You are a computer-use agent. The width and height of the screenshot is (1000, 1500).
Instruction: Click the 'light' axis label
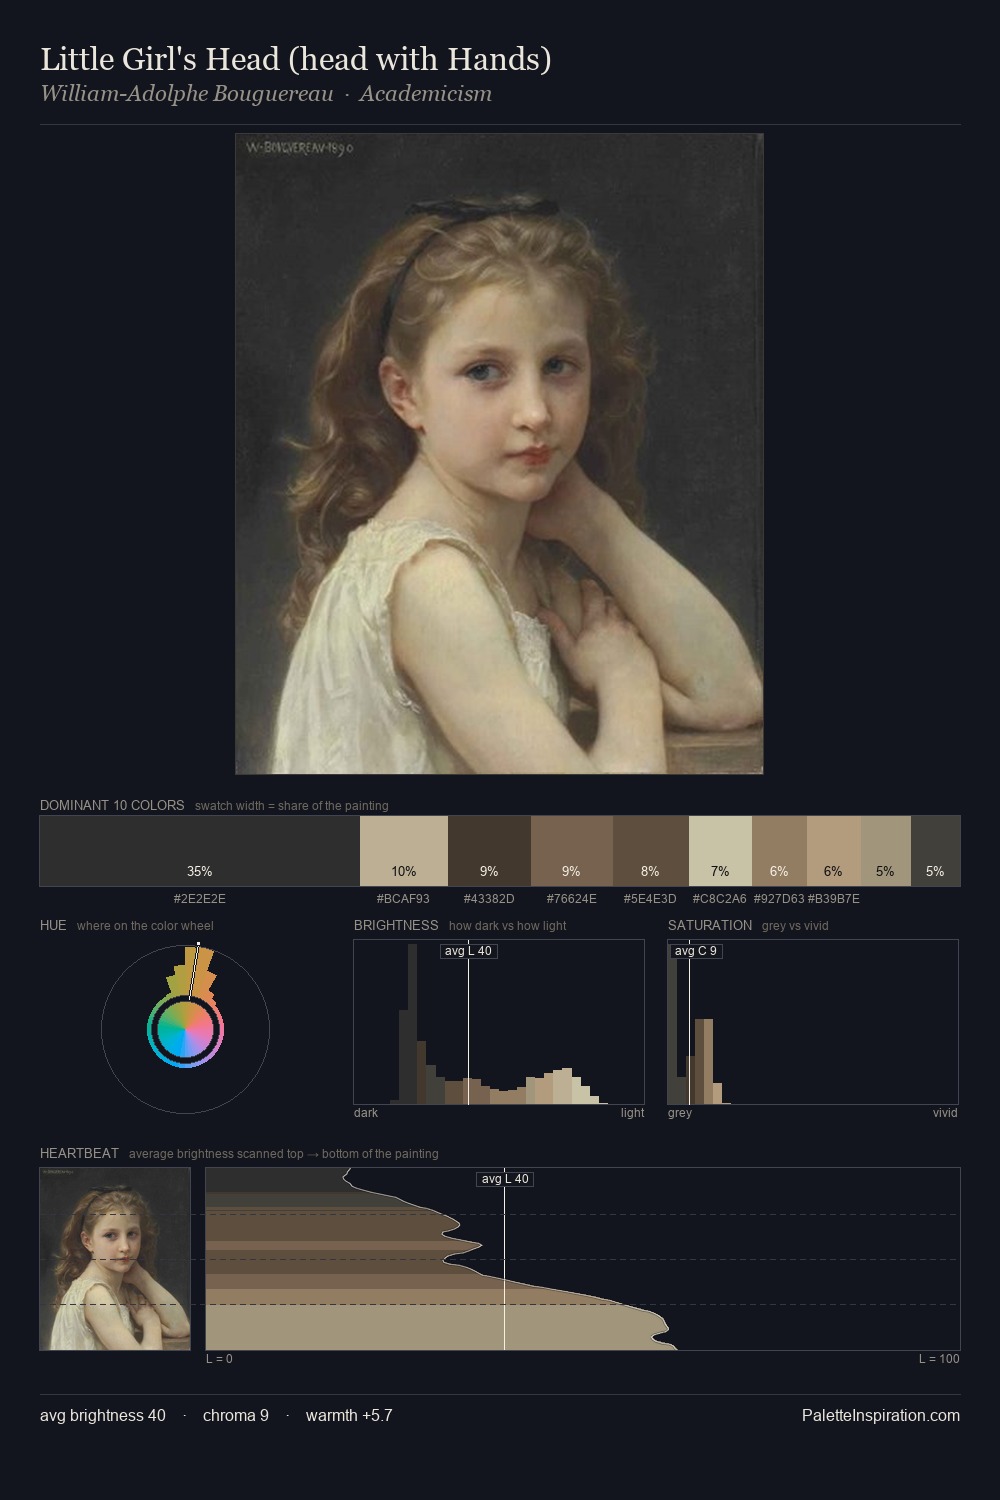coord(632,1113)
